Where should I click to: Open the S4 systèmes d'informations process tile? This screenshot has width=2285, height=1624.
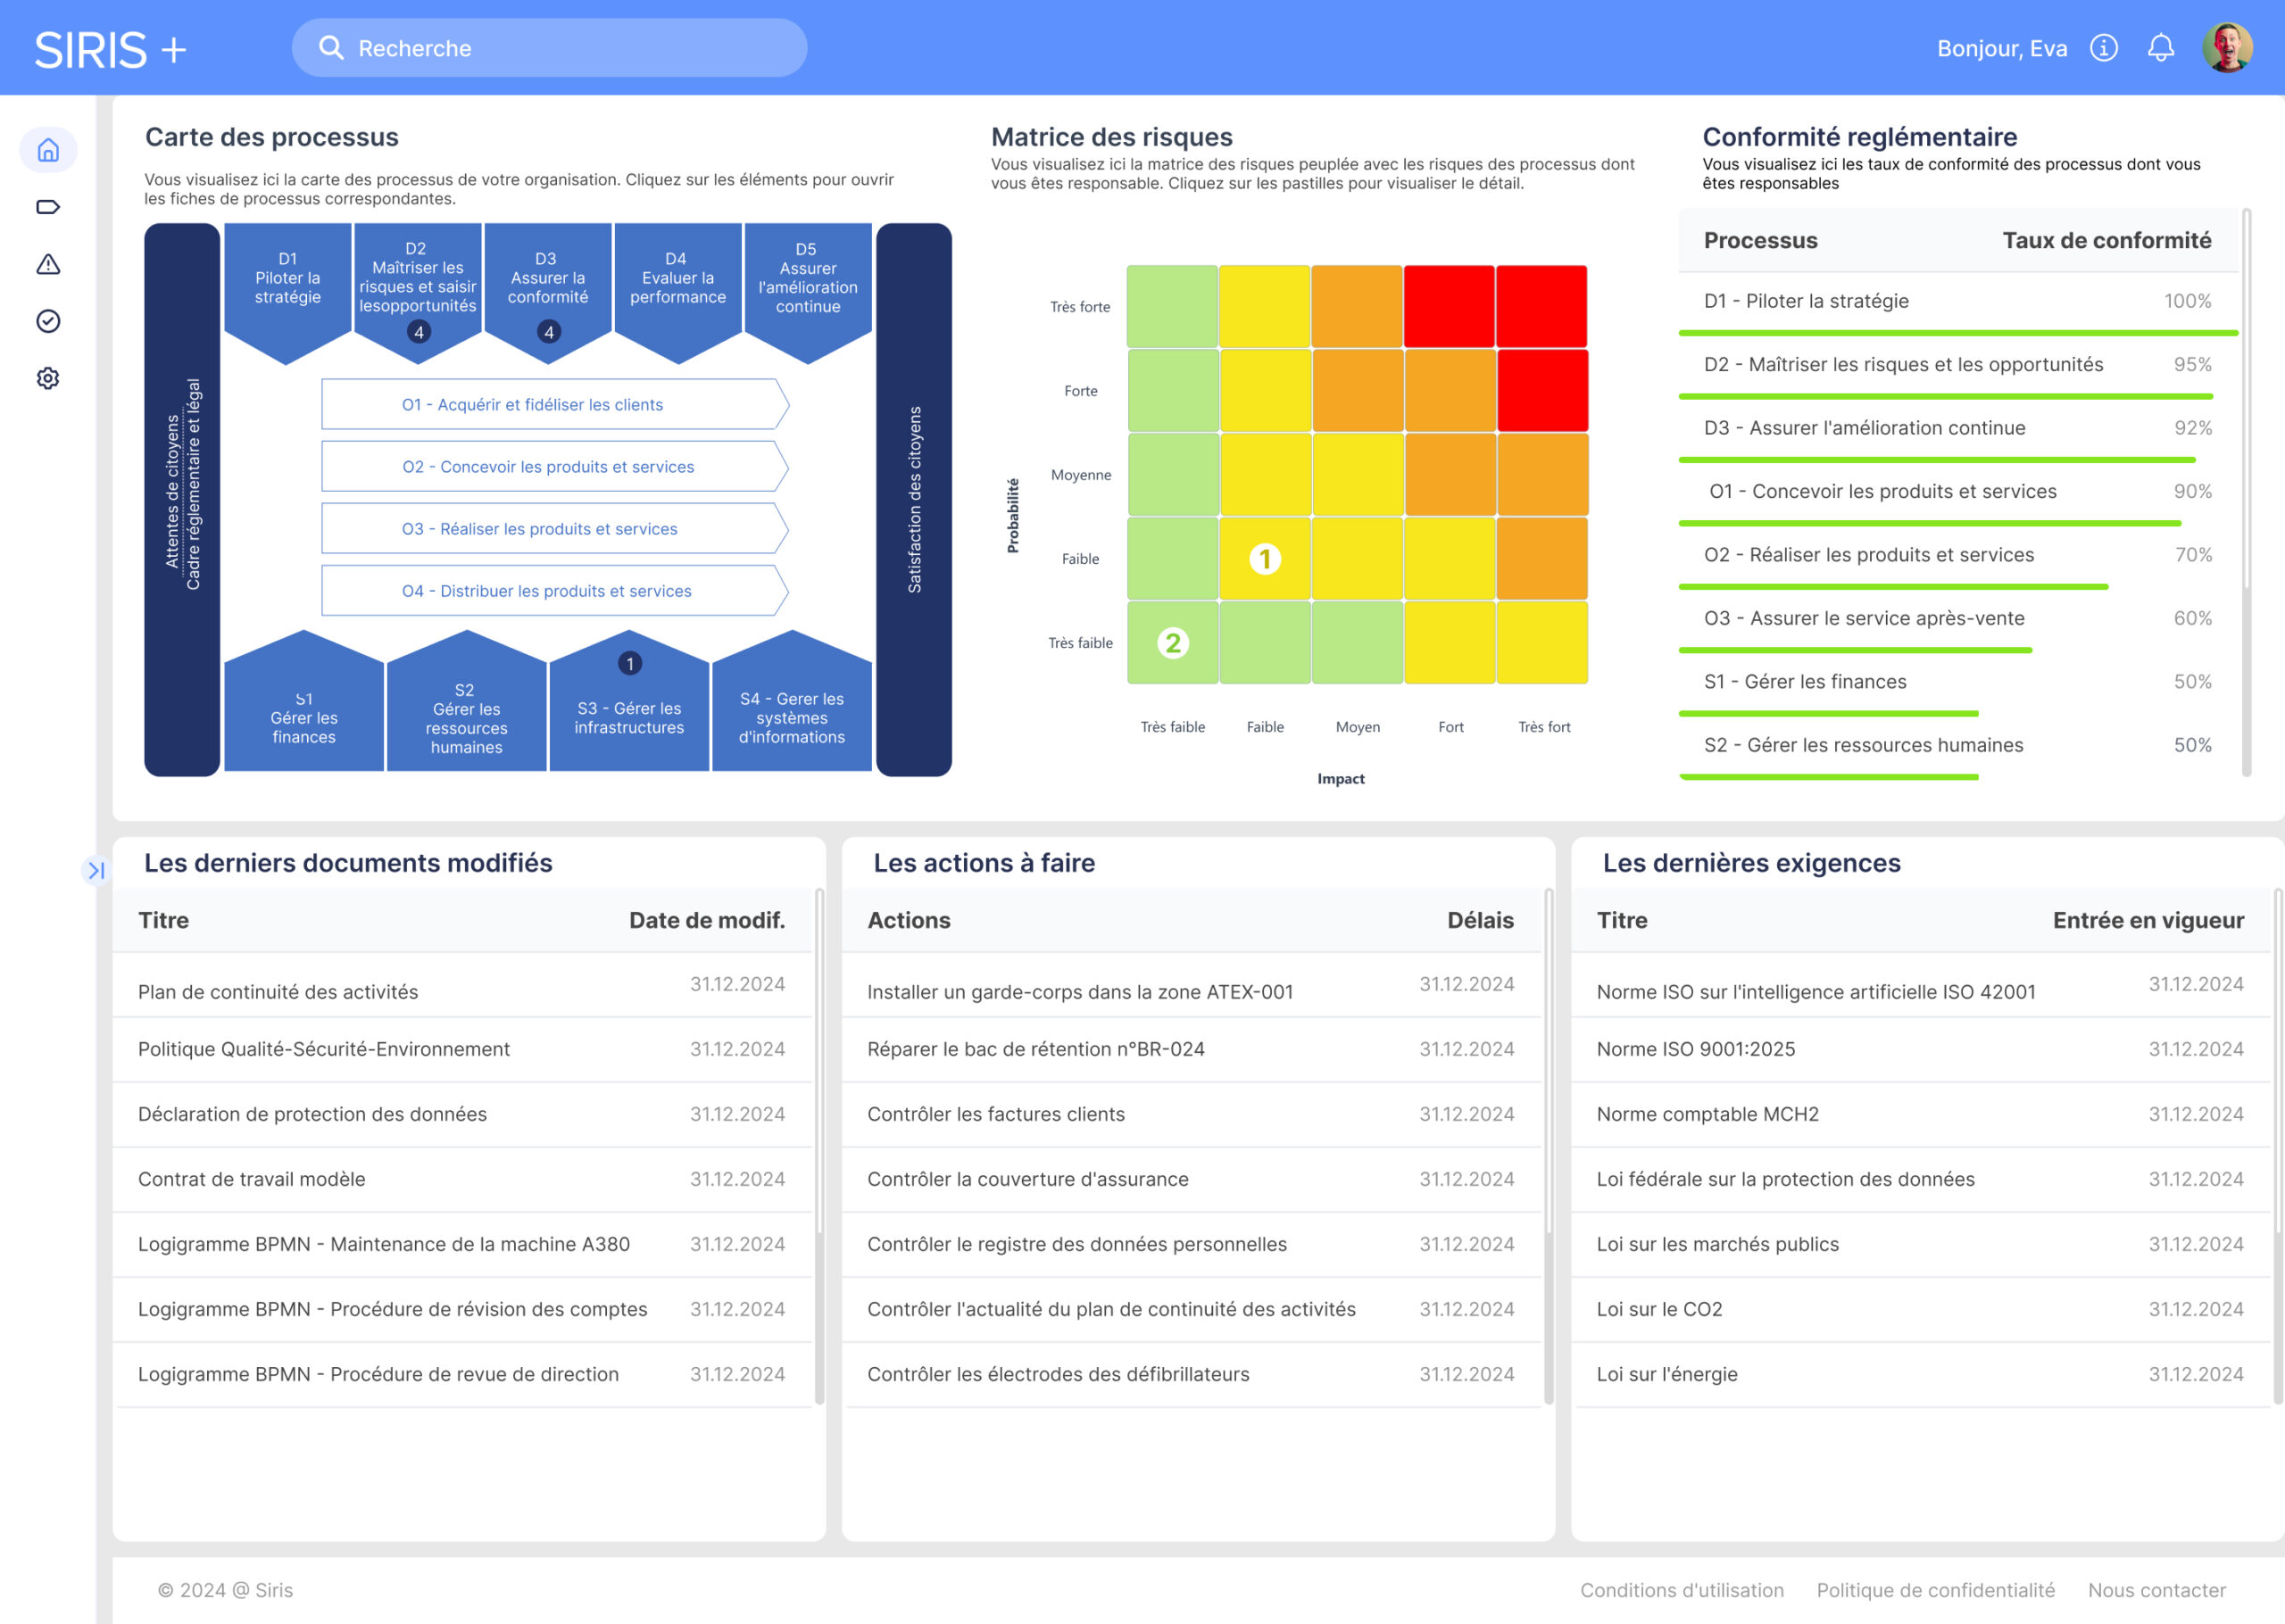[791, 716]
